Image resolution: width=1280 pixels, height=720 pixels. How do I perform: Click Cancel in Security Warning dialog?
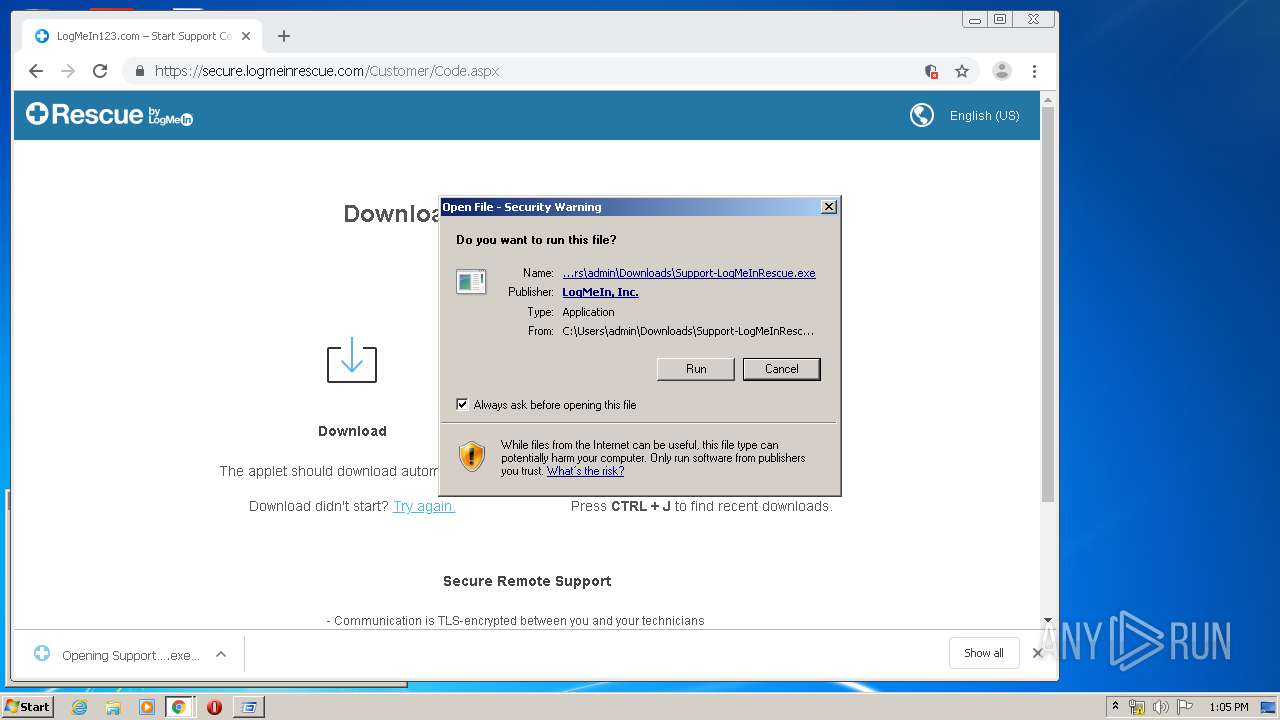click(x=782, y=369)
